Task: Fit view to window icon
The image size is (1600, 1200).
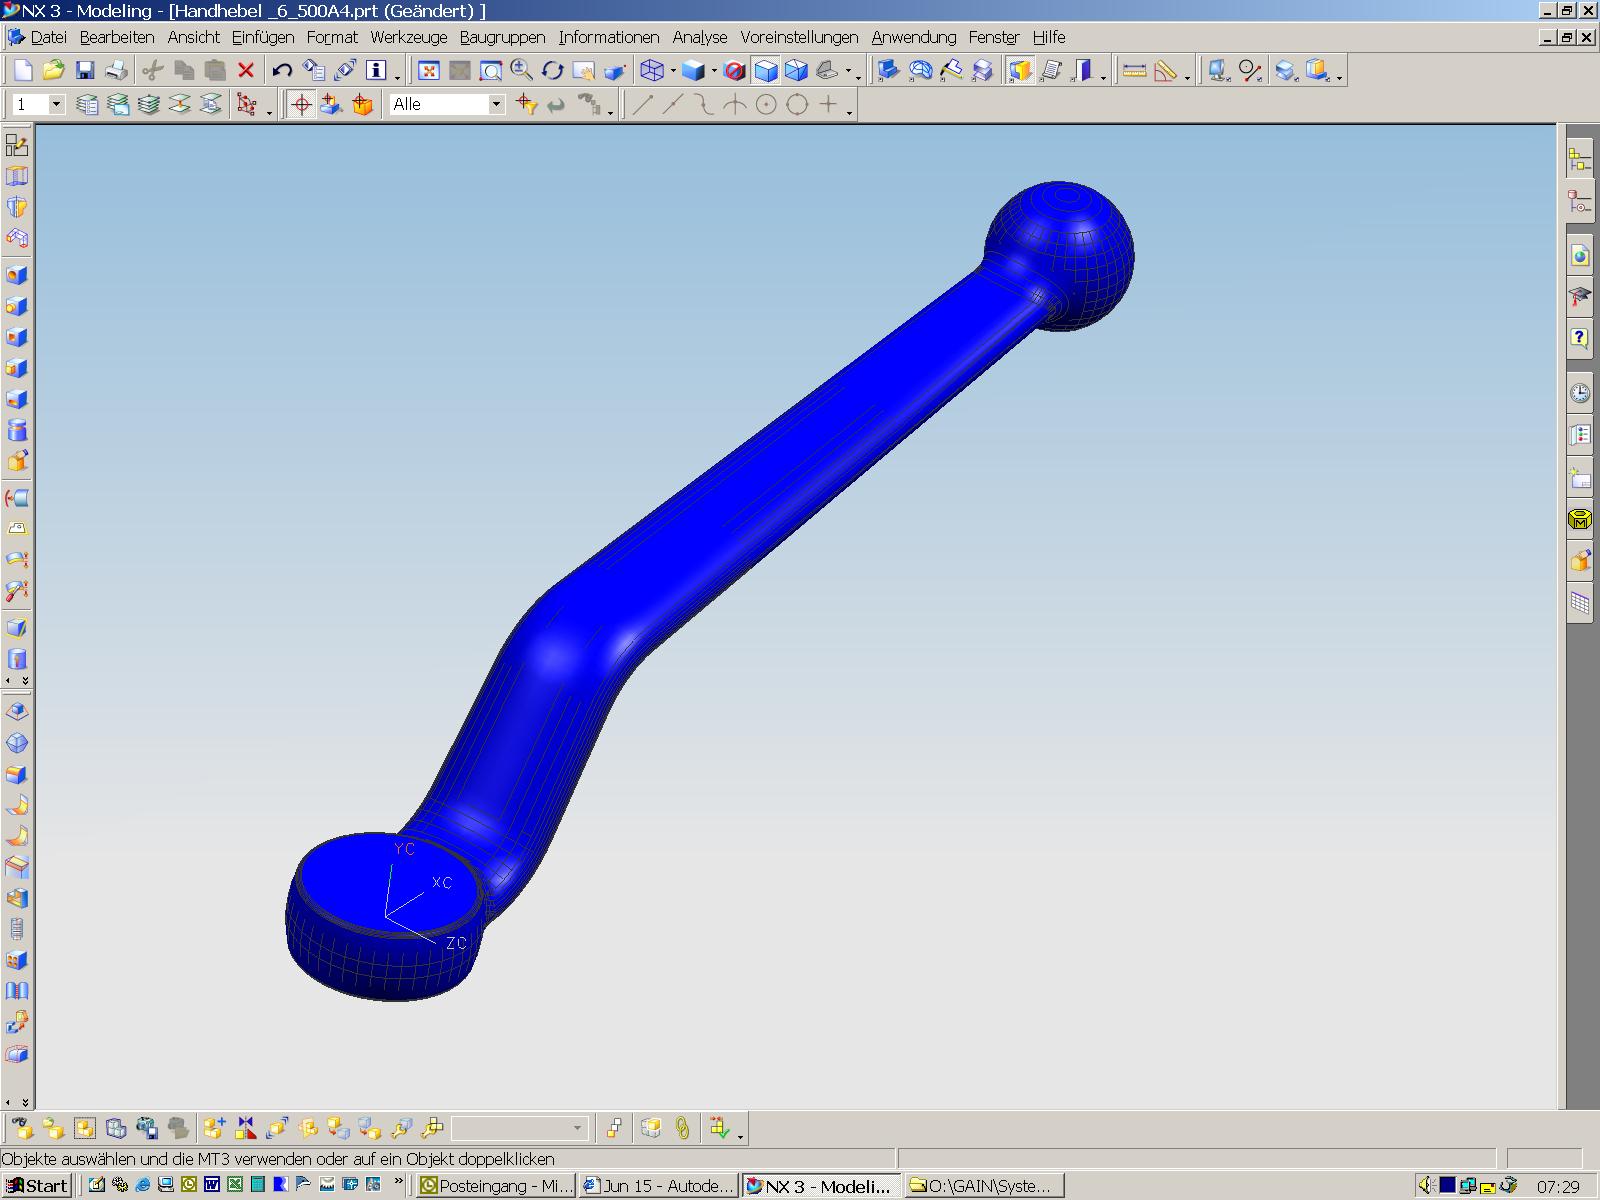Action: click(429, 70)
